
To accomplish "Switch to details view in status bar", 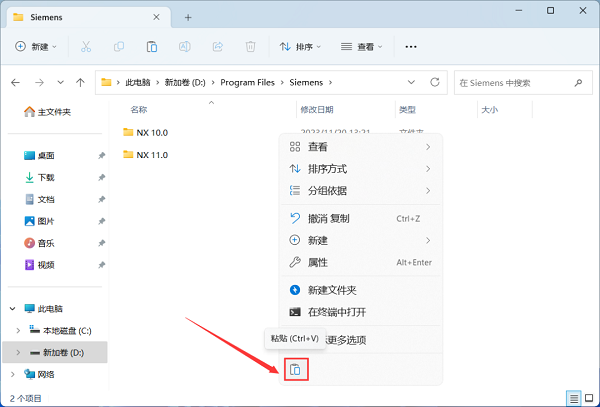I will (x=573, y=398).
